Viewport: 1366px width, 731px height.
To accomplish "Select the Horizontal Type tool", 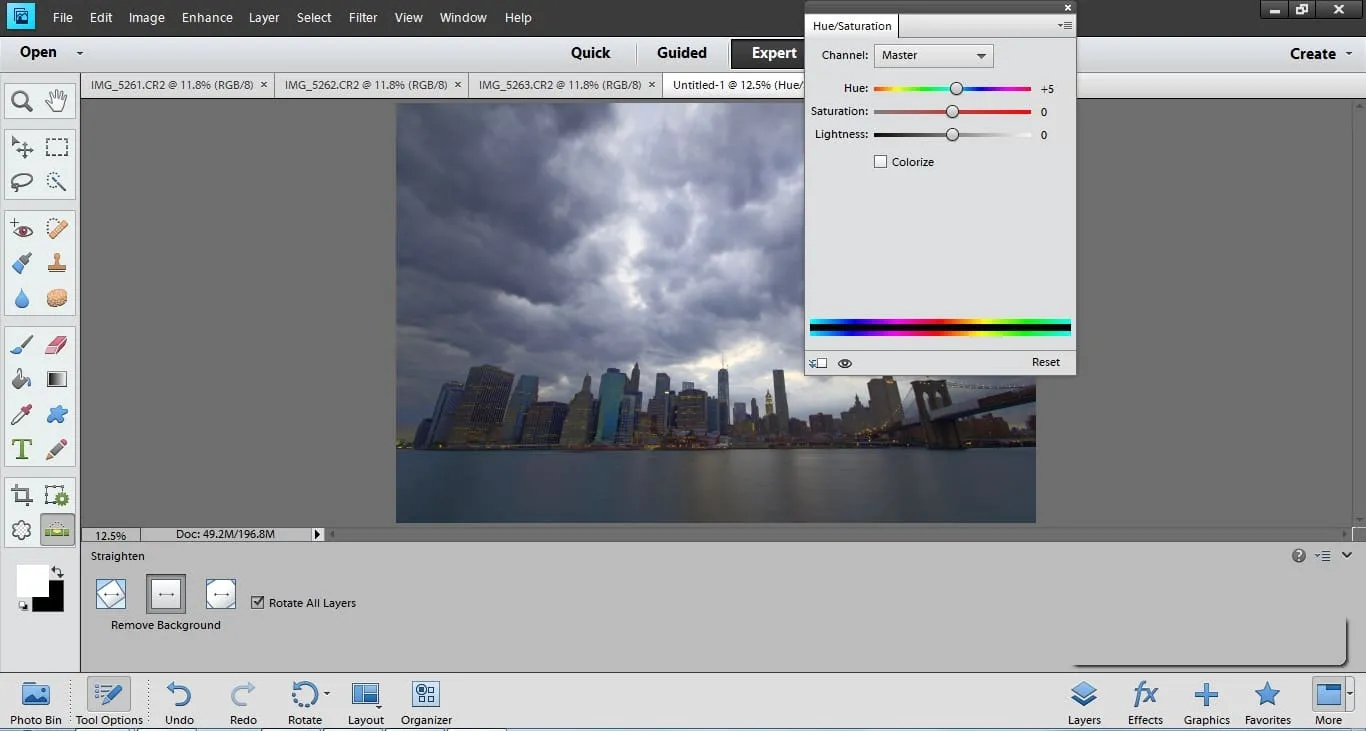I will [22, 449].
